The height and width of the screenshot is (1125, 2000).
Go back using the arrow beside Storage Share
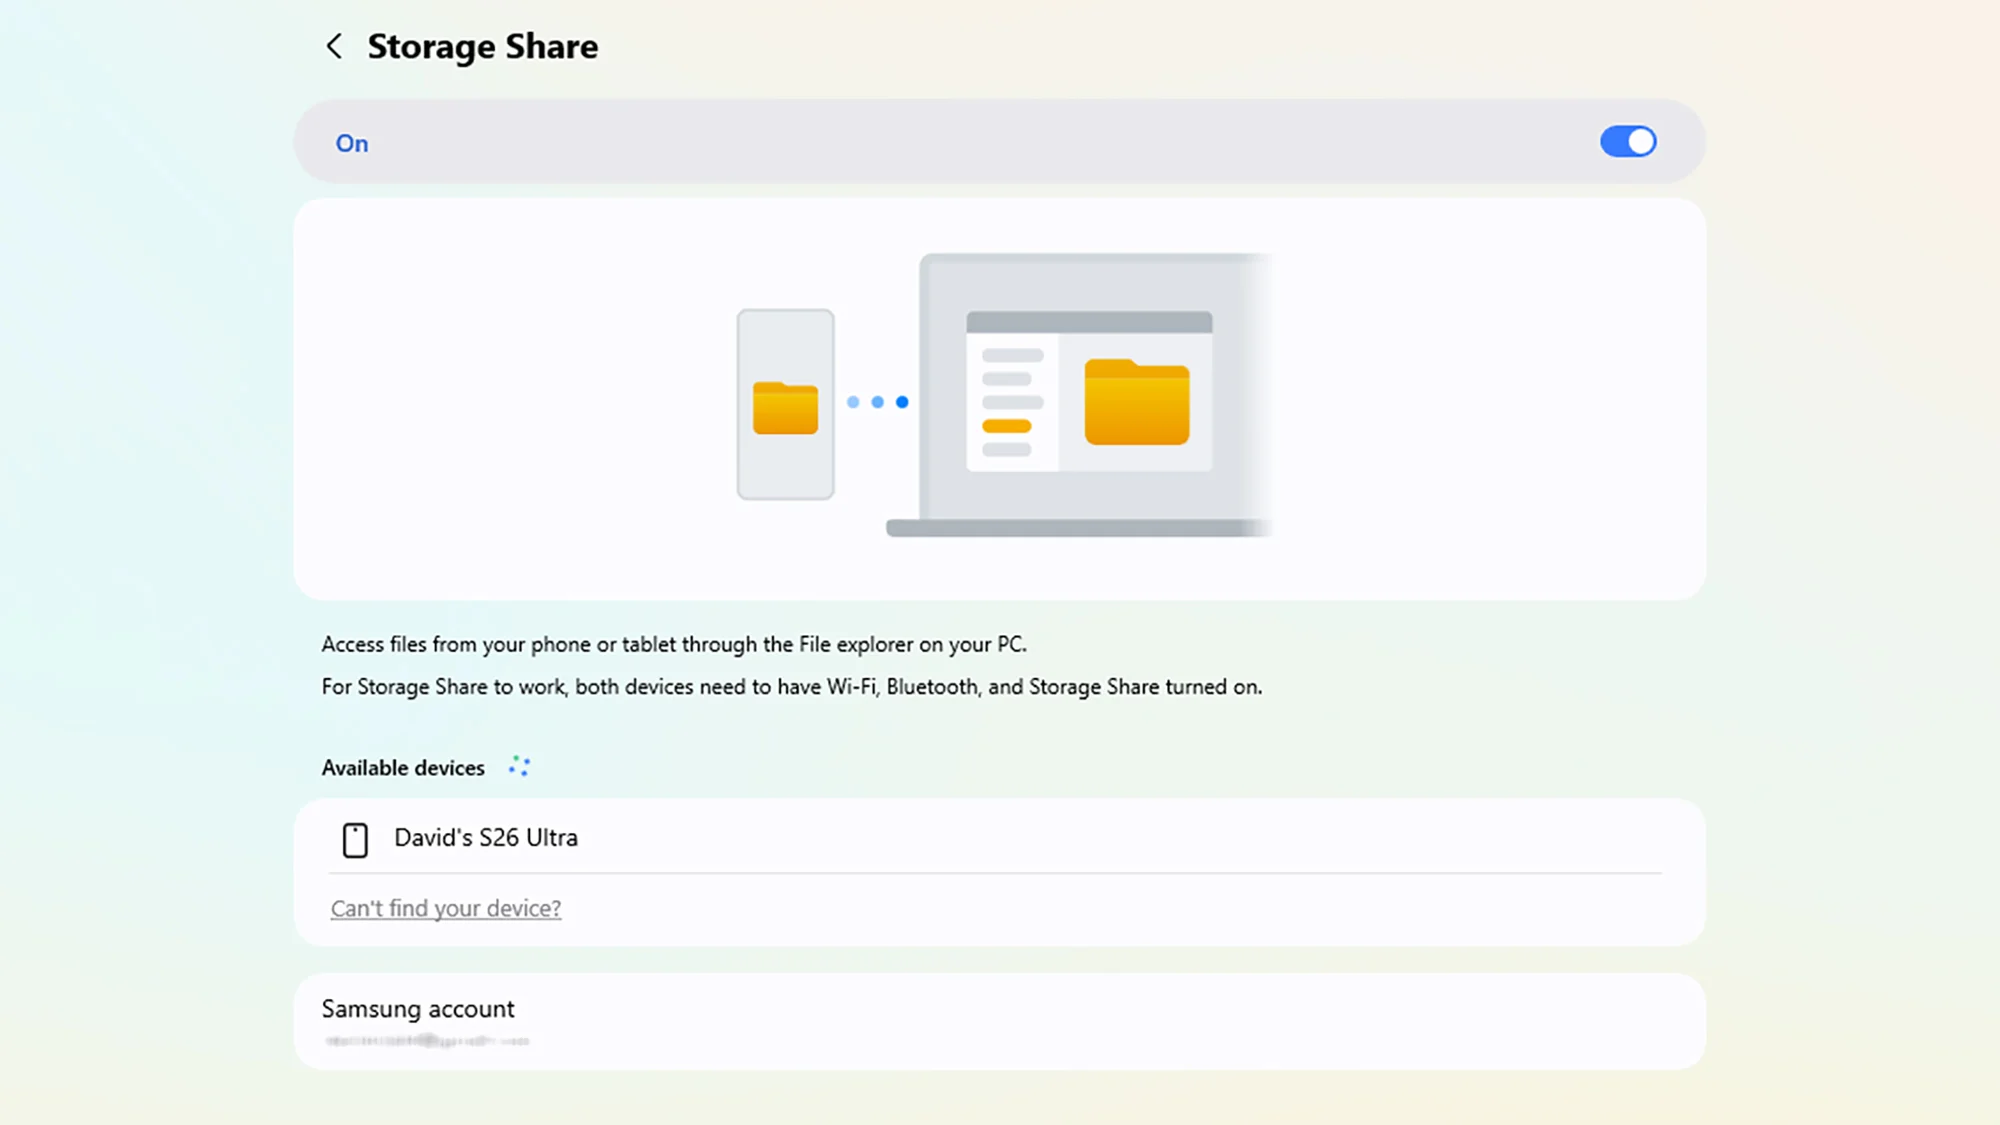pyautogui.click(x=334, y=46)
